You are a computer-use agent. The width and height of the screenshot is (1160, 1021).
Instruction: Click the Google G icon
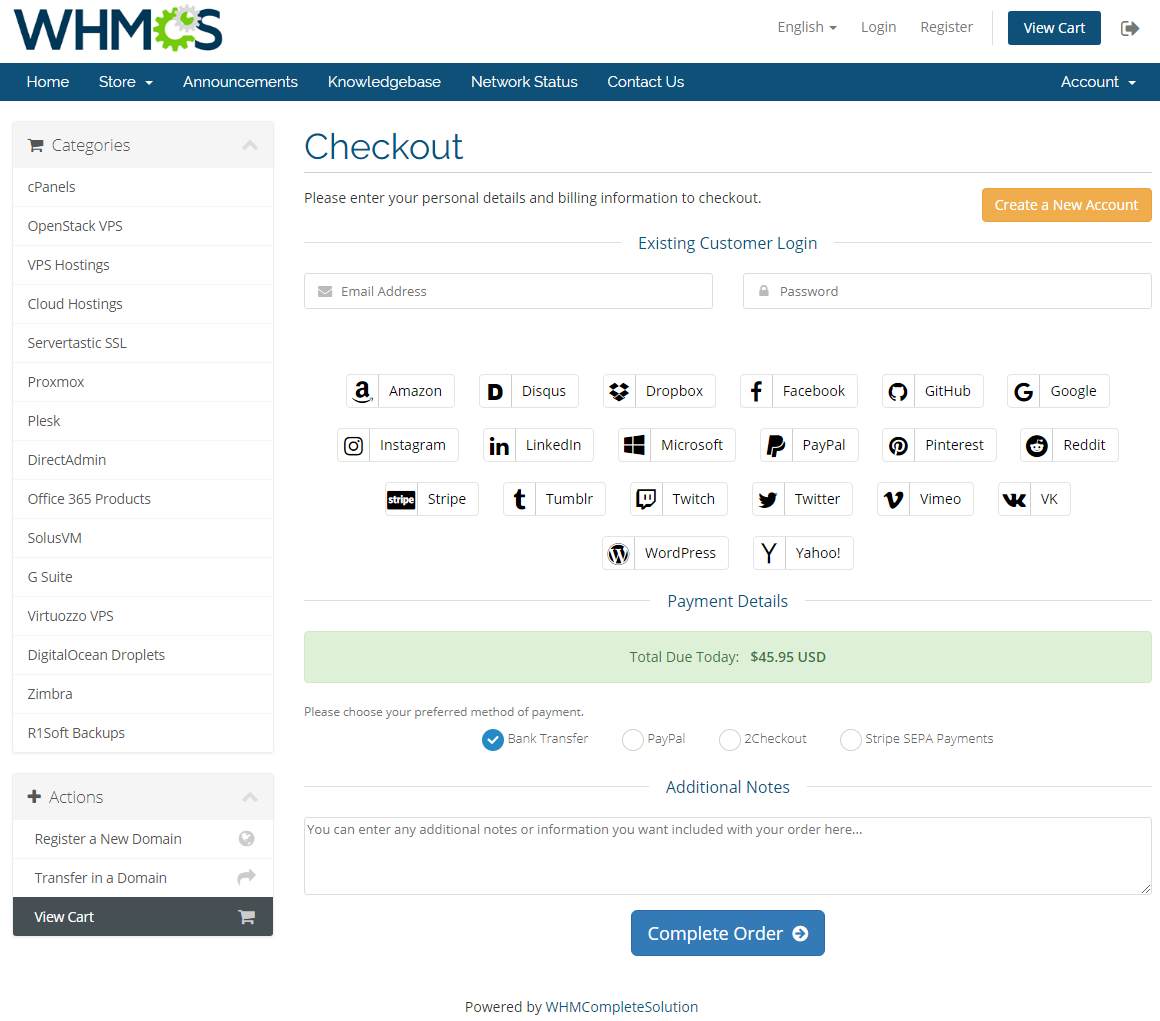(x=1024, y=391)
